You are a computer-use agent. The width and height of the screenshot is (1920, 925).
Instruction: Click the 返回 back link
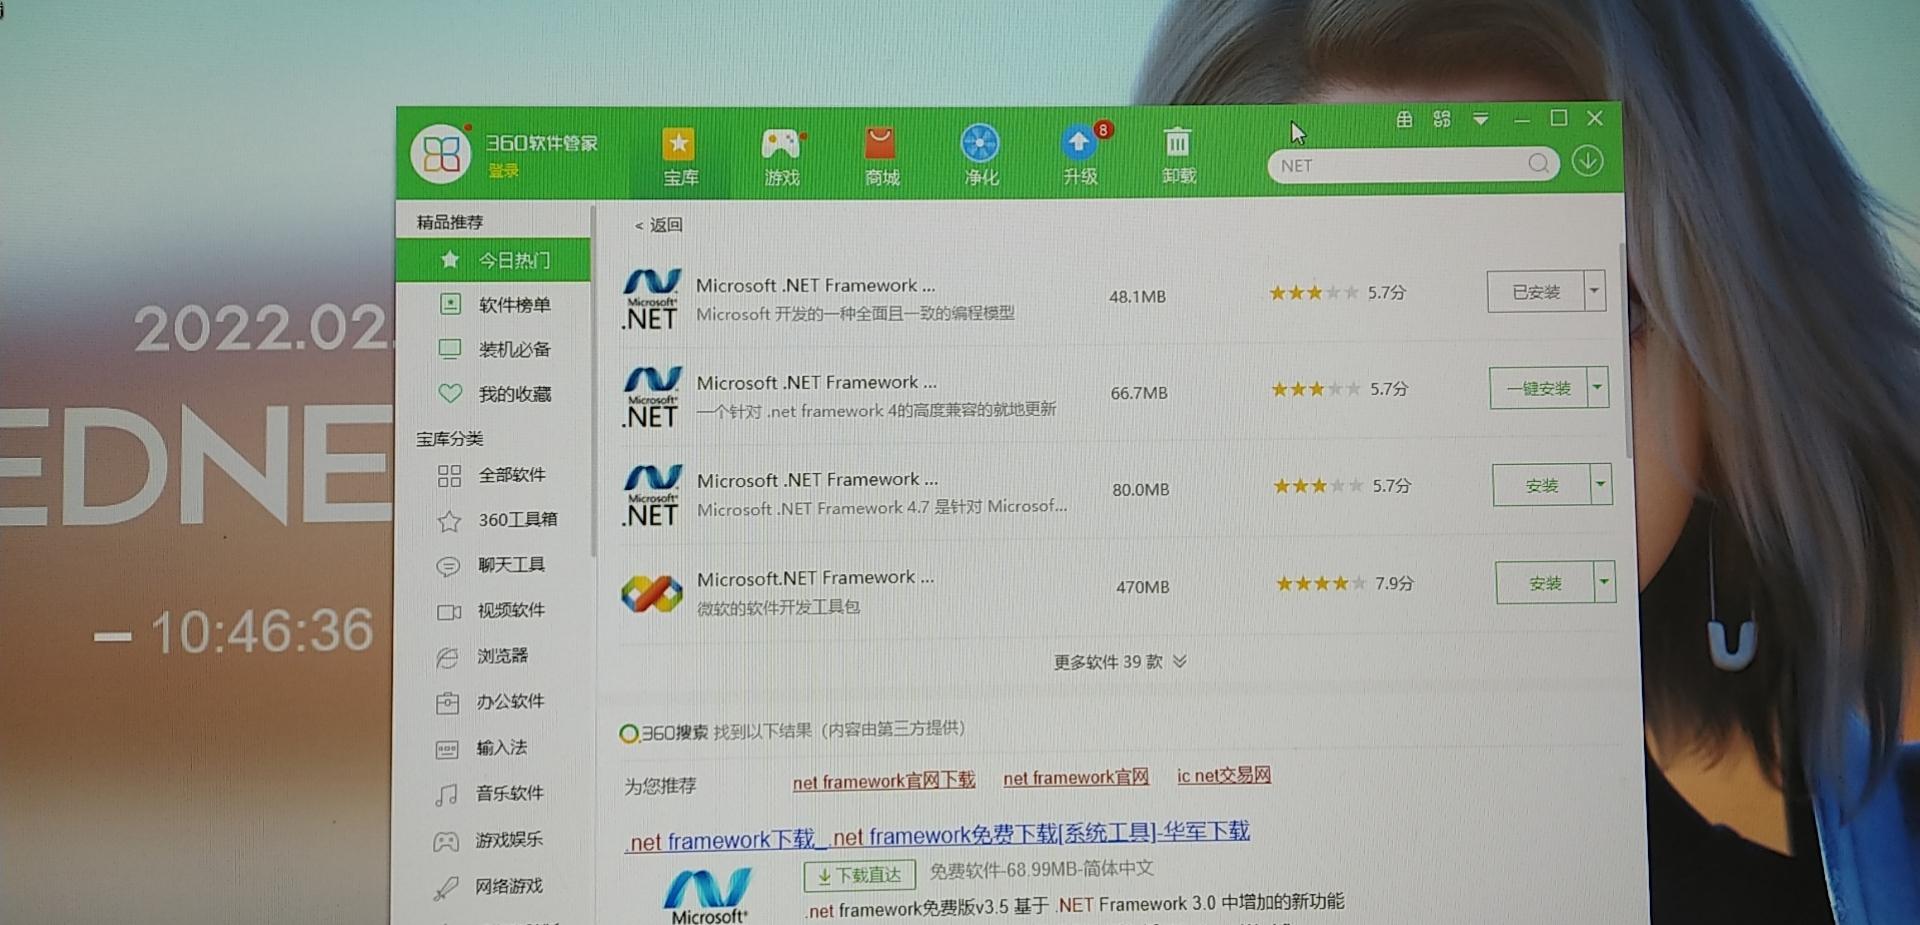pos(659,225)
